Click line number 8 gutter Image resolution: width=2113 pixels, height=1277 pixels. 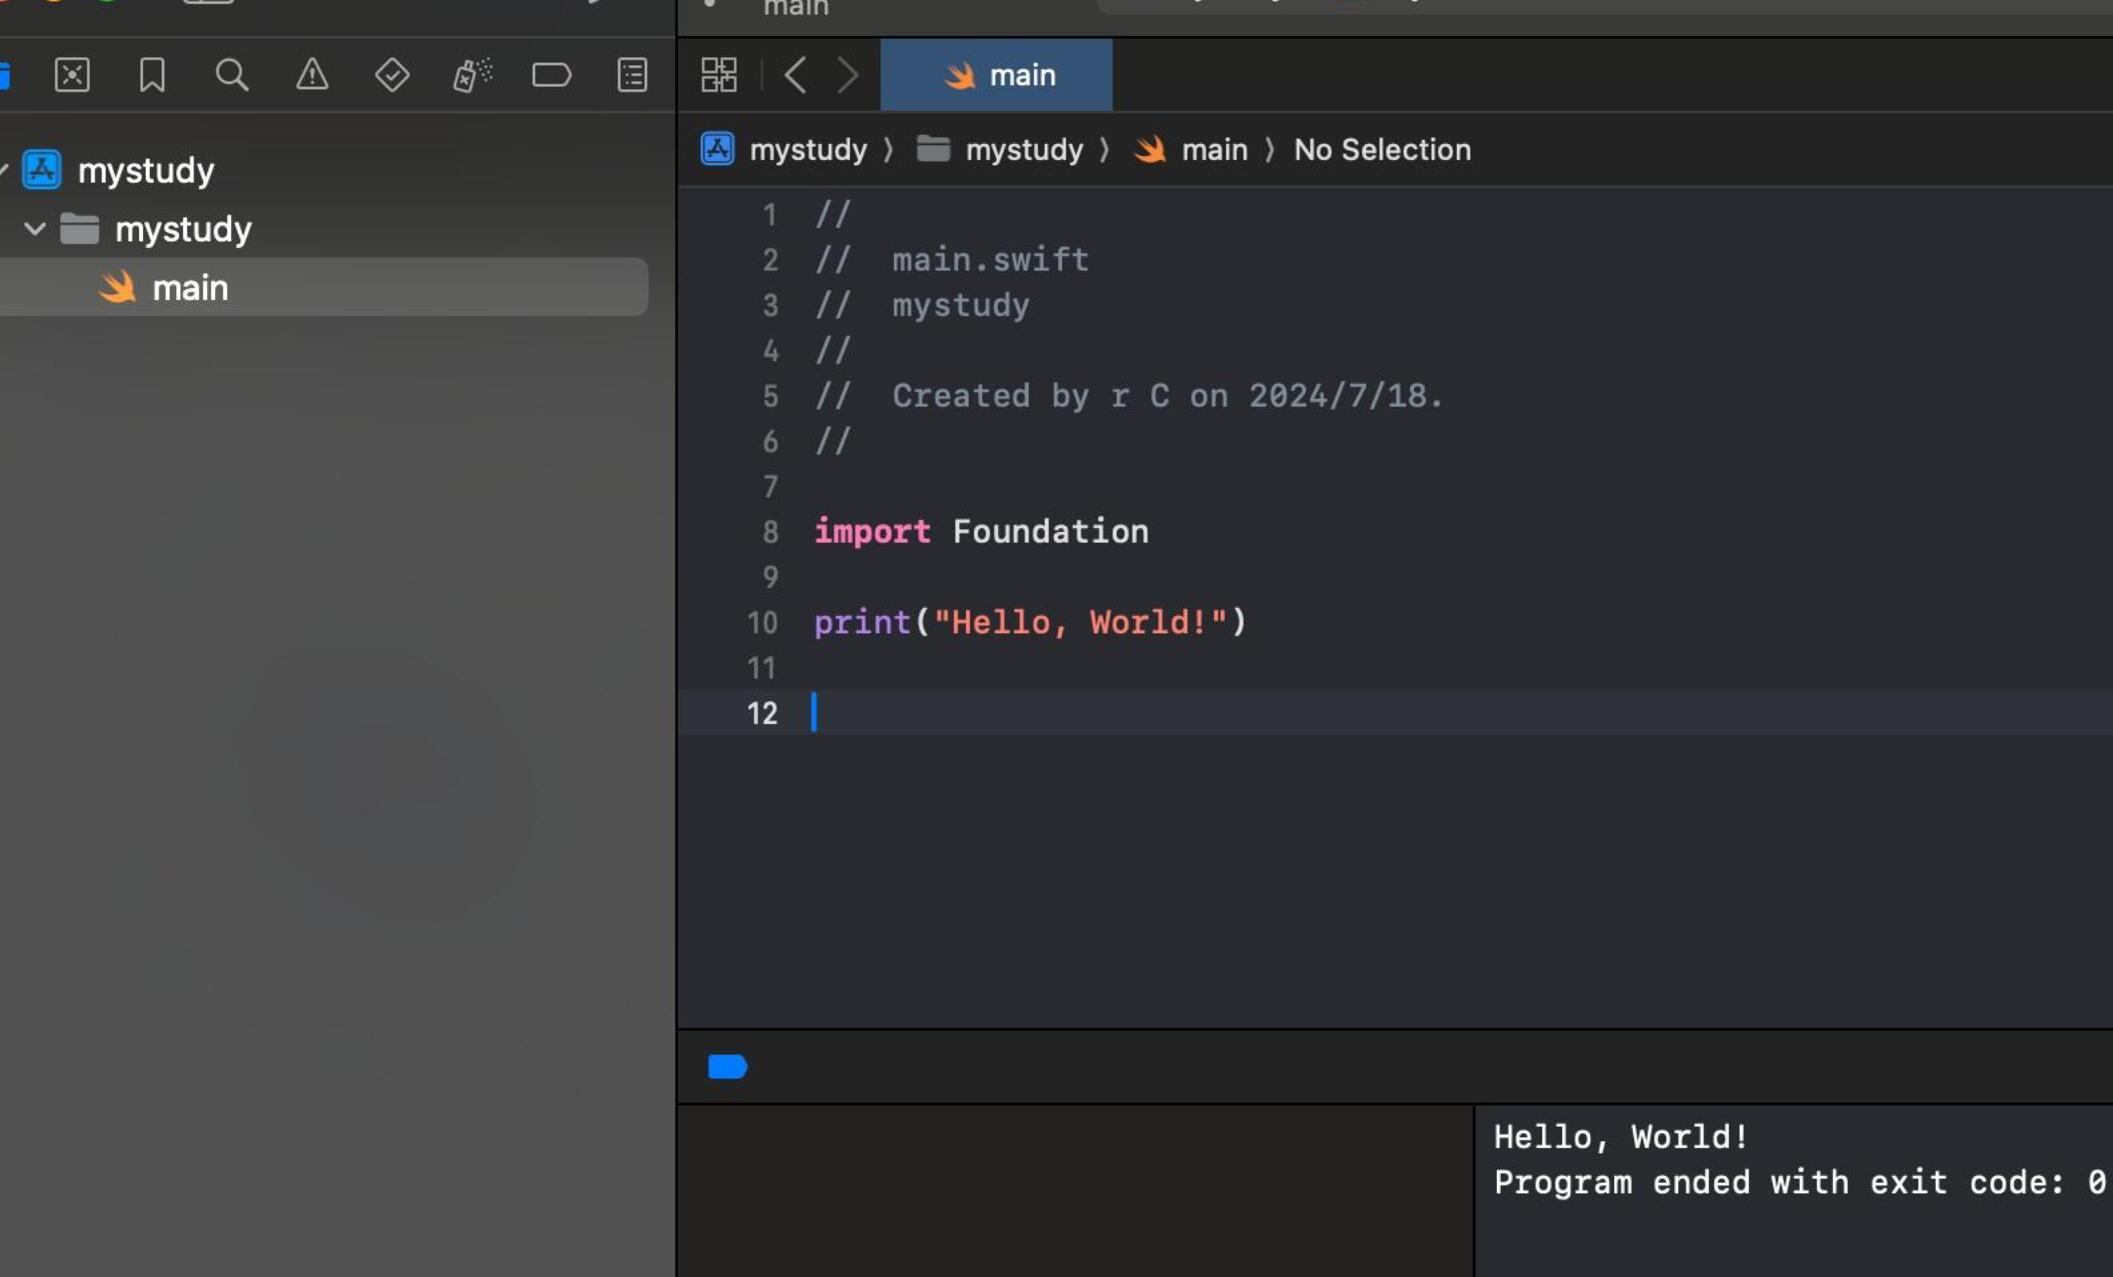coord(770,532)
